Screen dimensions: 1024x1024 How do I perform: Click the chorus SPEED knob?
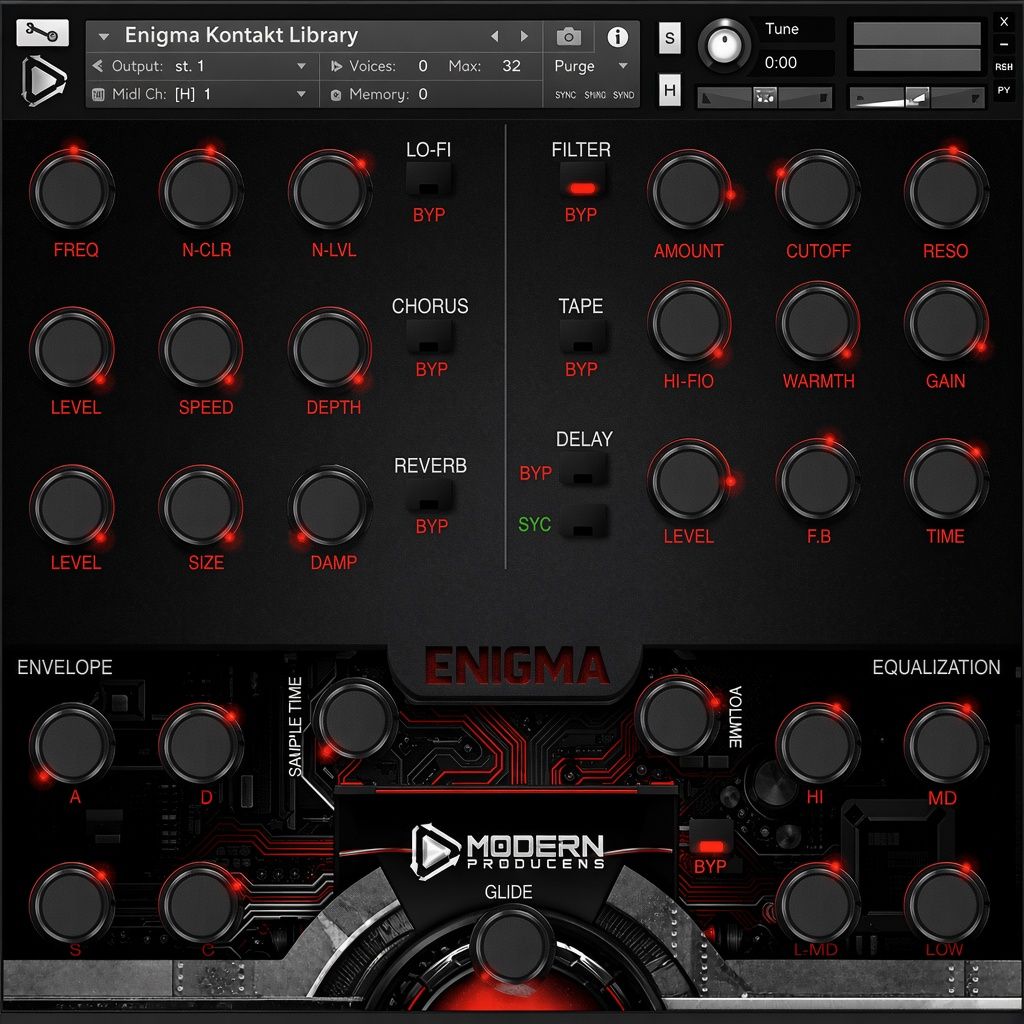coord(201,349)
